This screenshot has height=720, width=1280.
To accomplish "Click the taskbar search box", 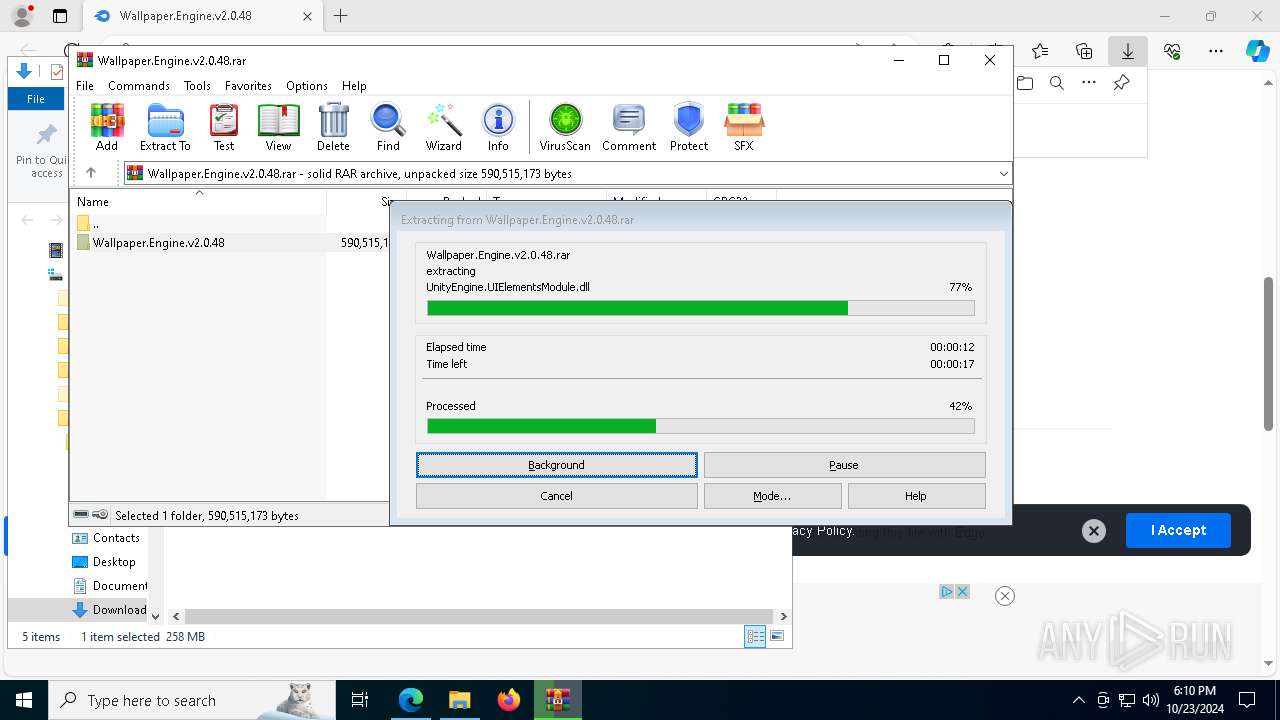I will 191,700.
